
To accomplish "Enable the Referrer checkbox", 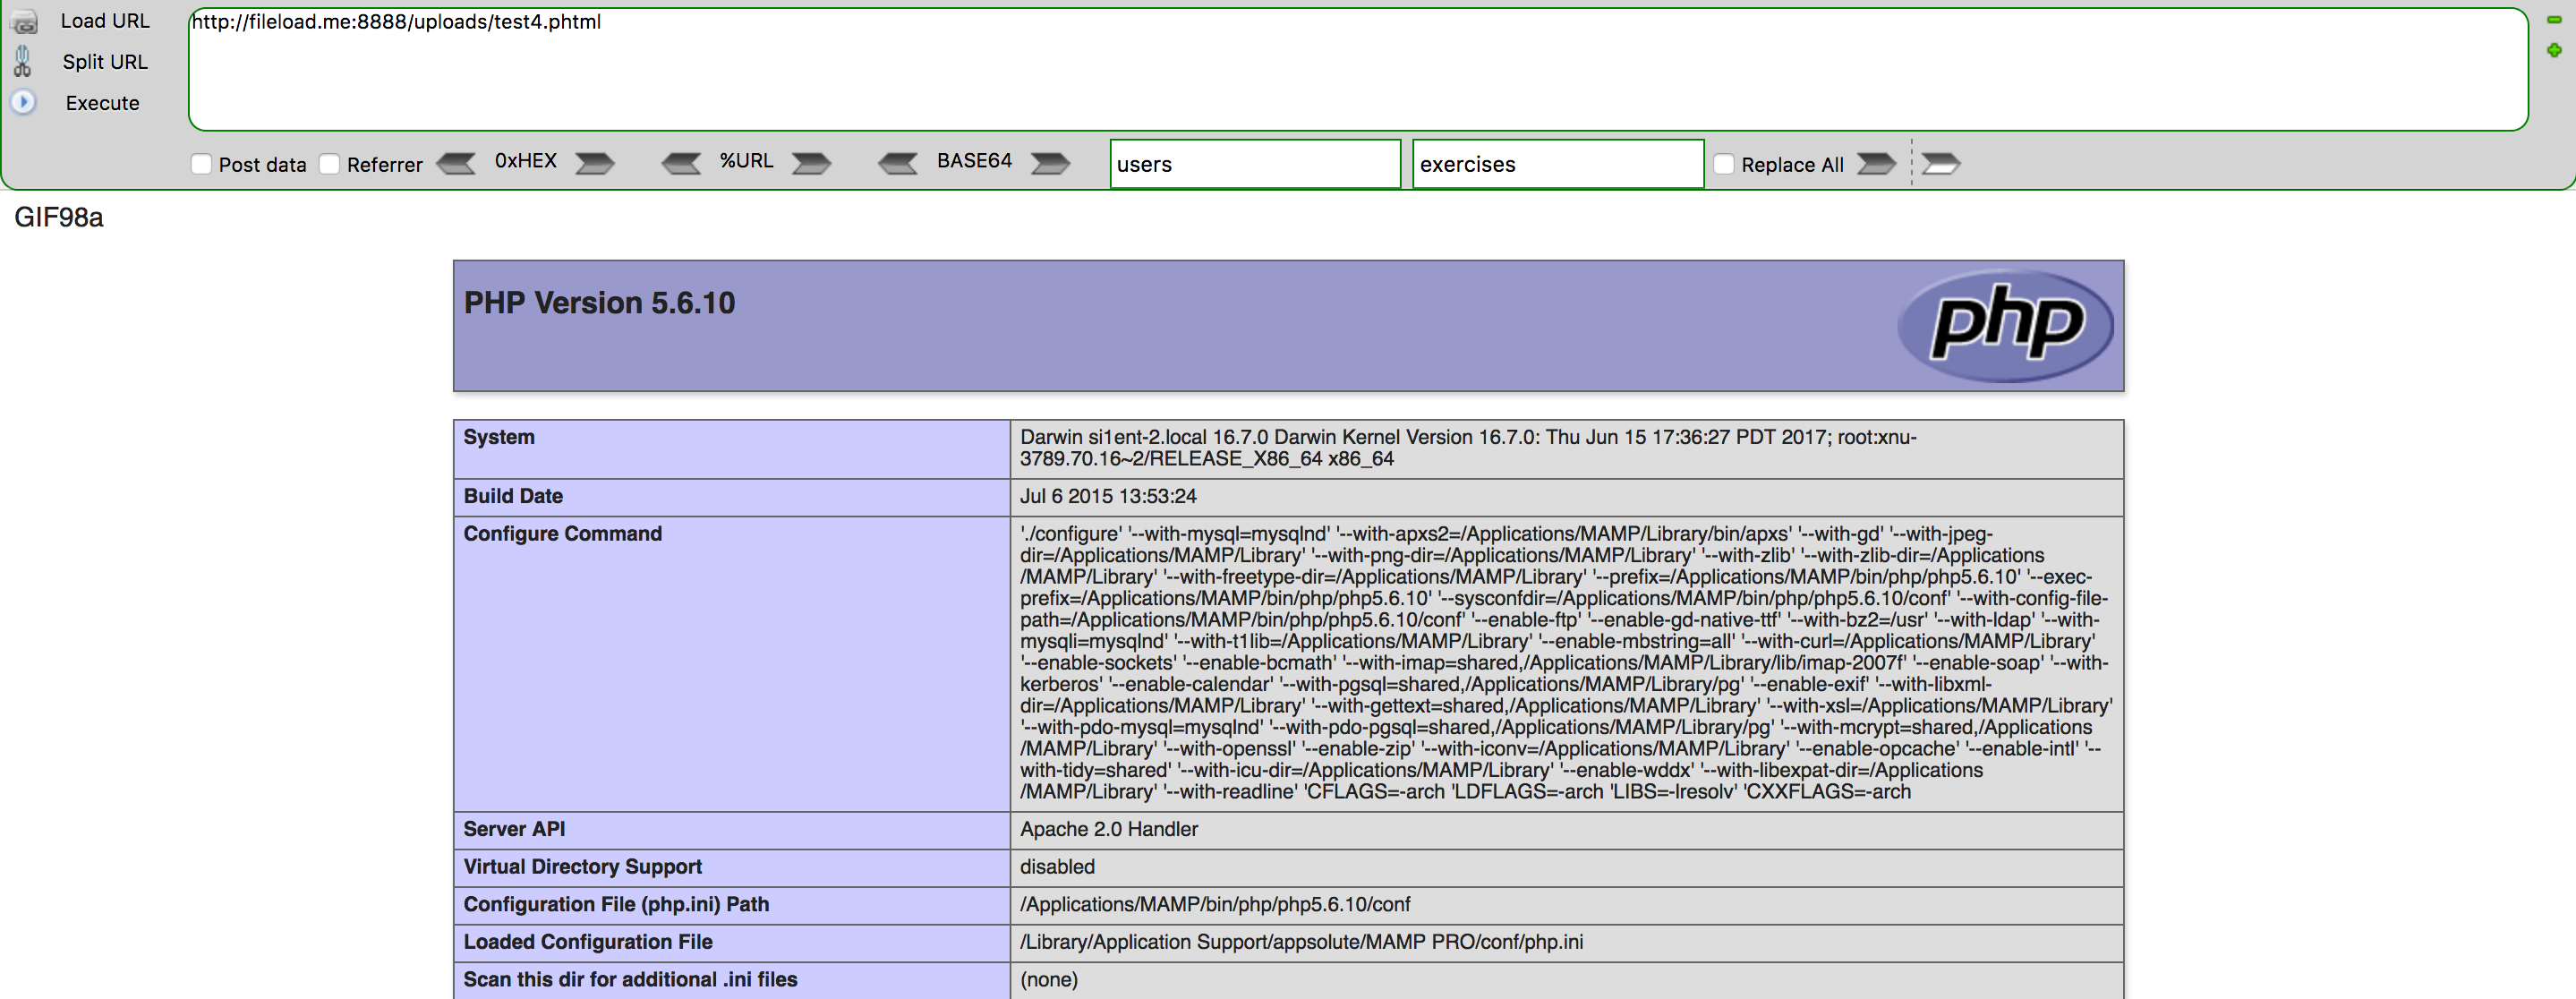I will point(329,164).
